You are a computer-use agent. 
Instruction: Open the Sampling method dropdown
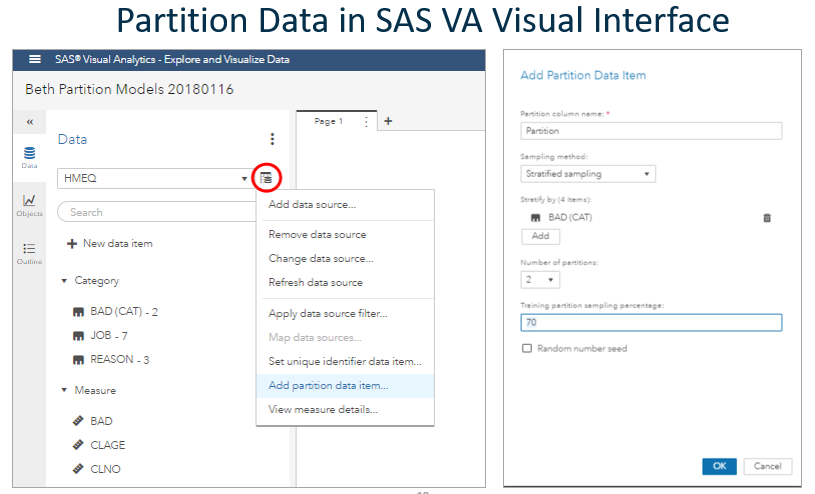tap(587, 174)
